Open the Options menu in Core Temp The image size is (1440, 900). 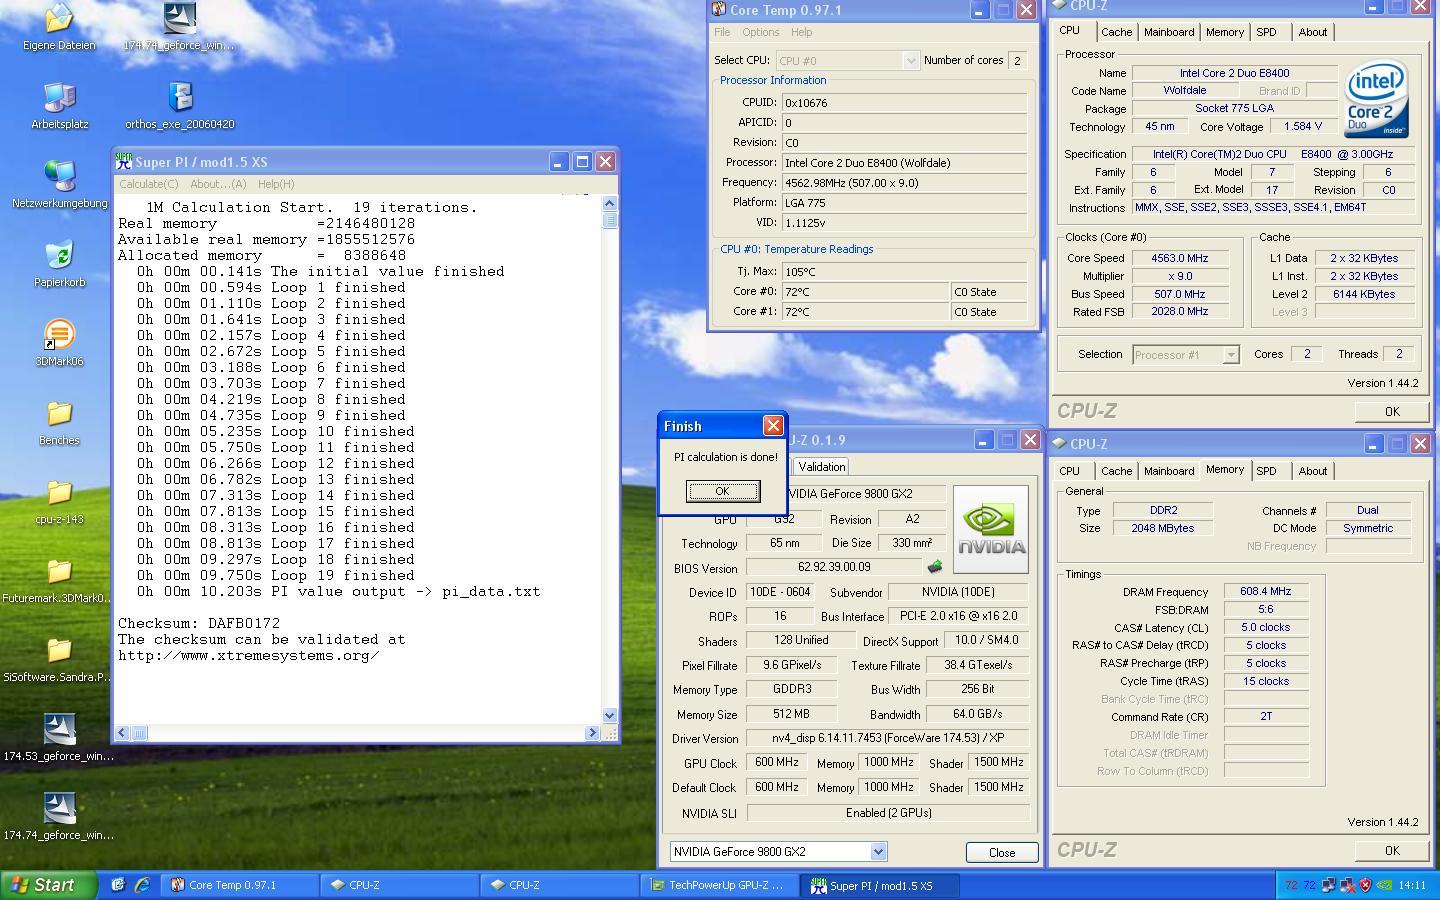761,32
